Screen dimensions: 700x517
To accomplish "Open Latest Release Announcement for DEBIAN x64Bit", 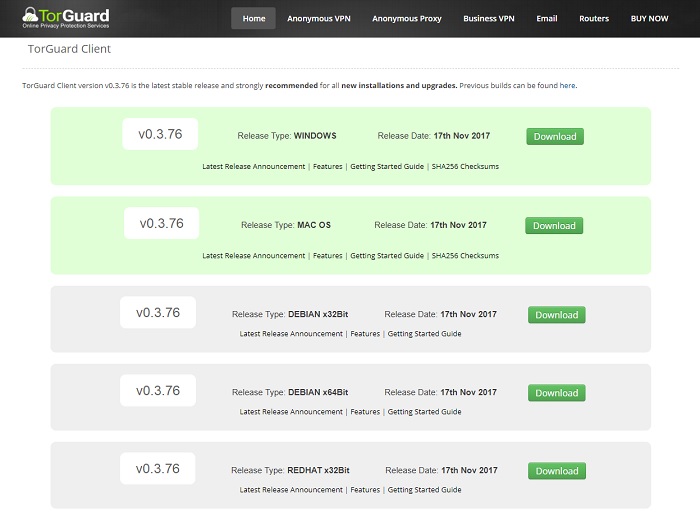I will 291,412.
